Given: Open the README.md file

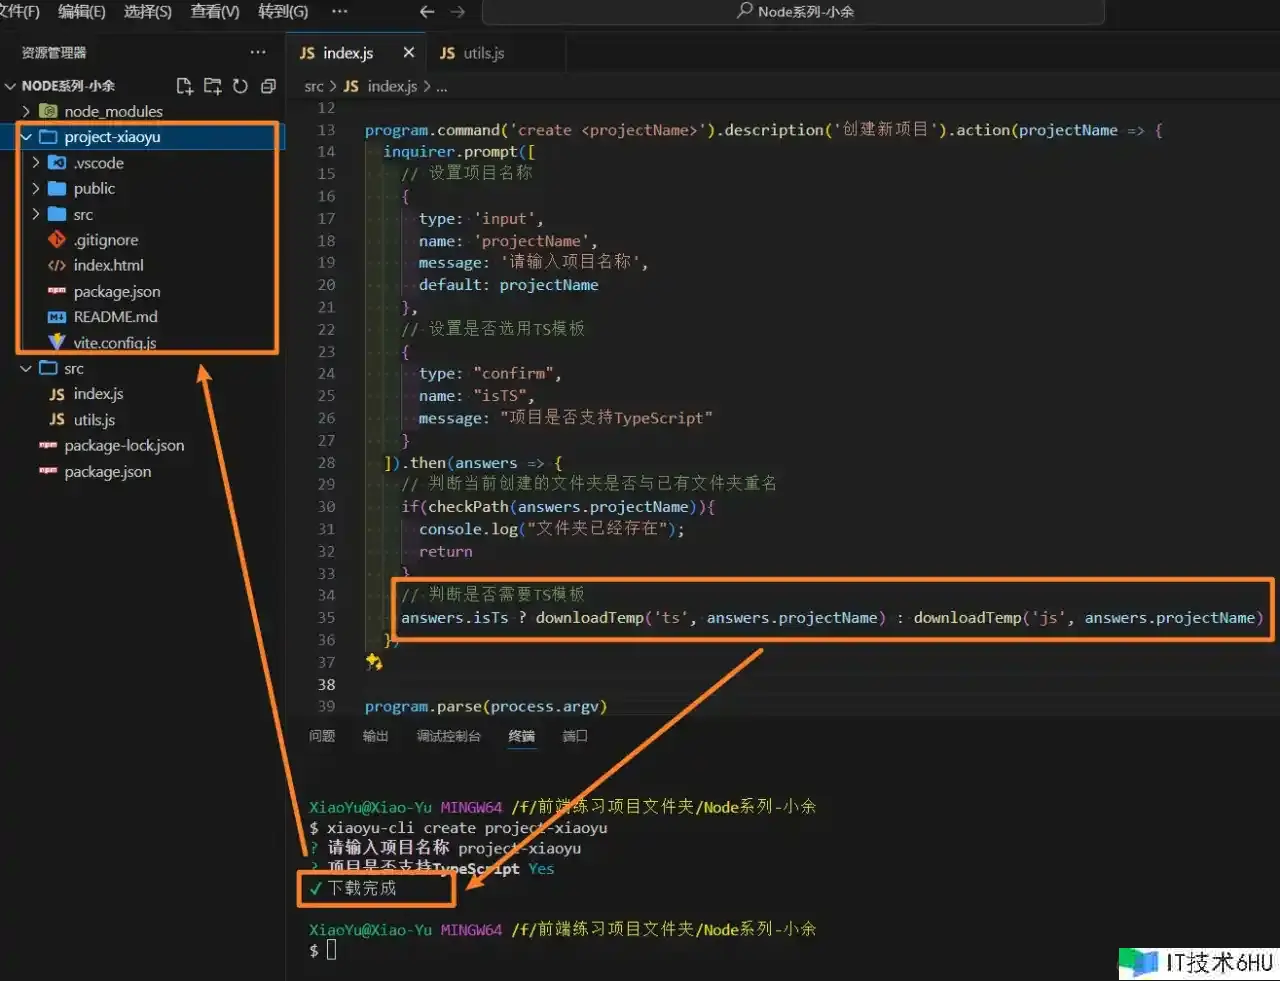Looking at the screenshot, I should pyautogui.click(x=115, y=317).
